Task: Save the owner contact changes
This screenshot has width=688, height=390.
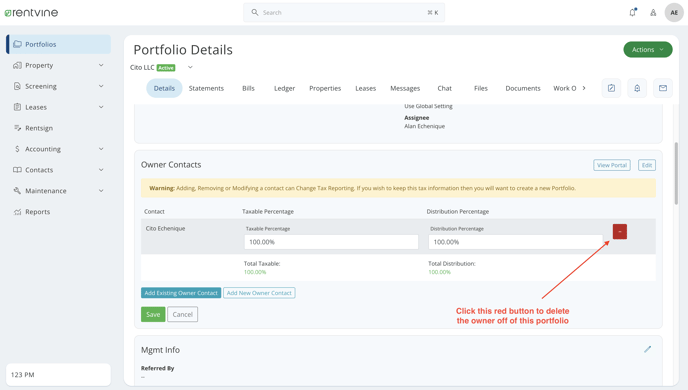Action: (x=153, y=314)
